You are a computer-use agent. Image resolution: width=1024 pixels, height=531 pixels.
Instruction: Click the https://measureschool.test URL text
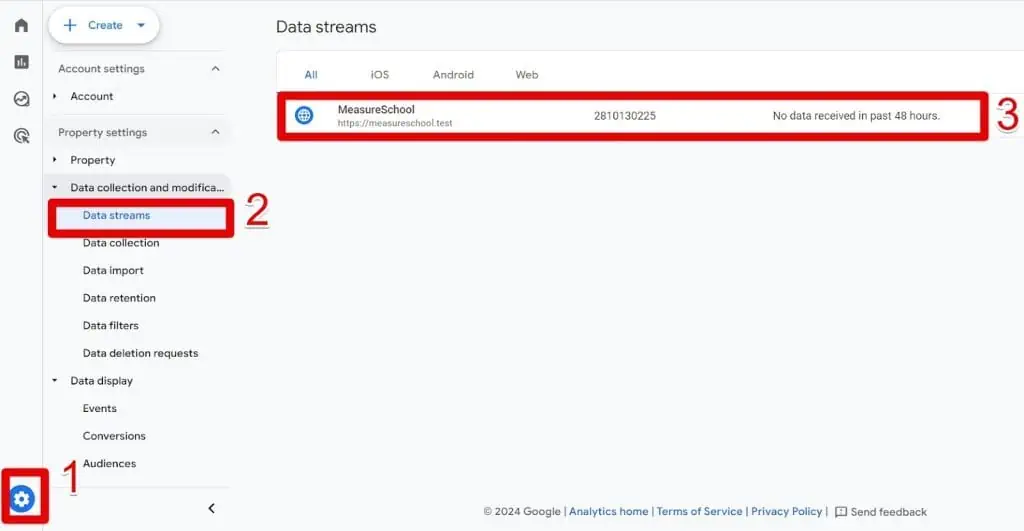click(x=394, y=123)
